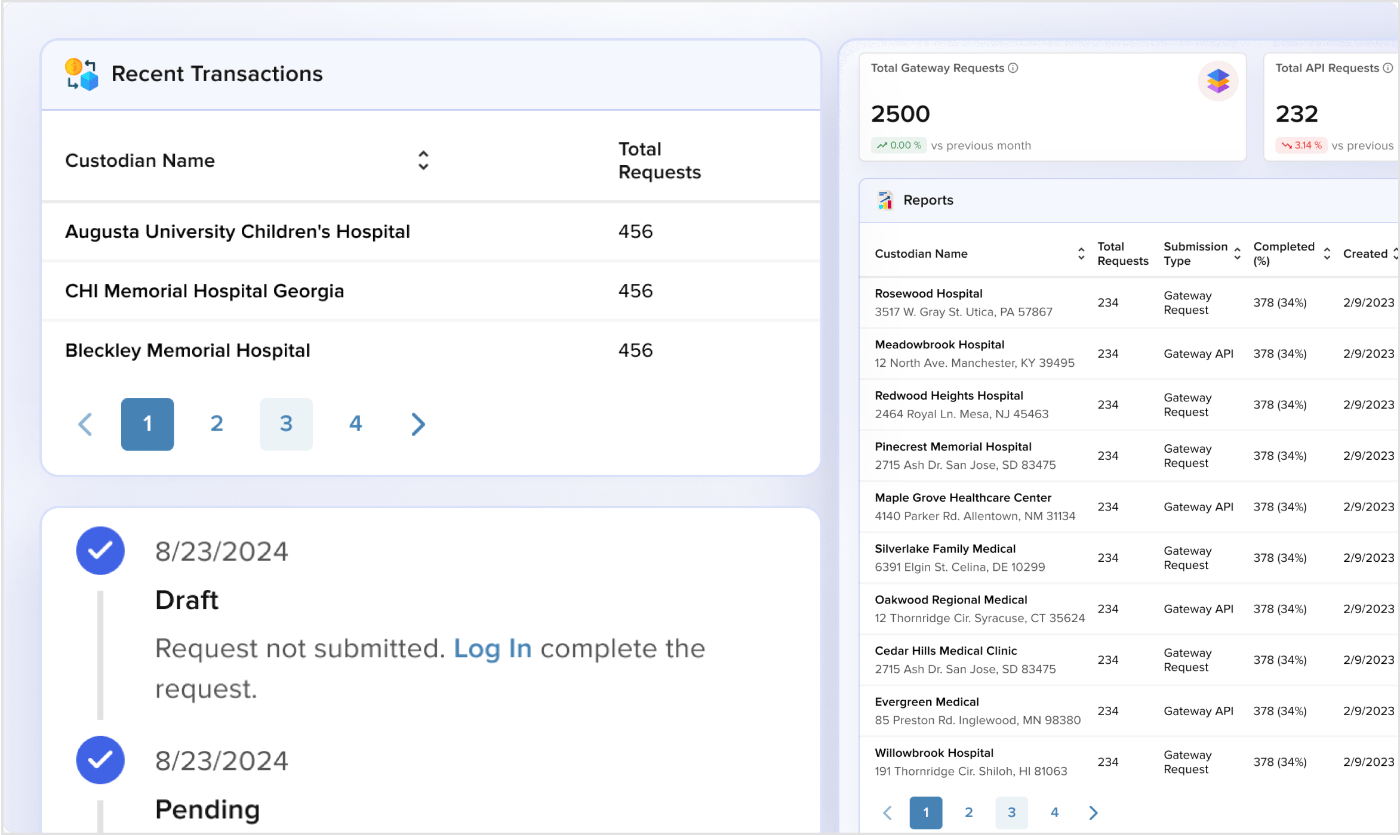Click the Reports chart icon
The image size is (1400, 835).
click(x=885, y=200)
